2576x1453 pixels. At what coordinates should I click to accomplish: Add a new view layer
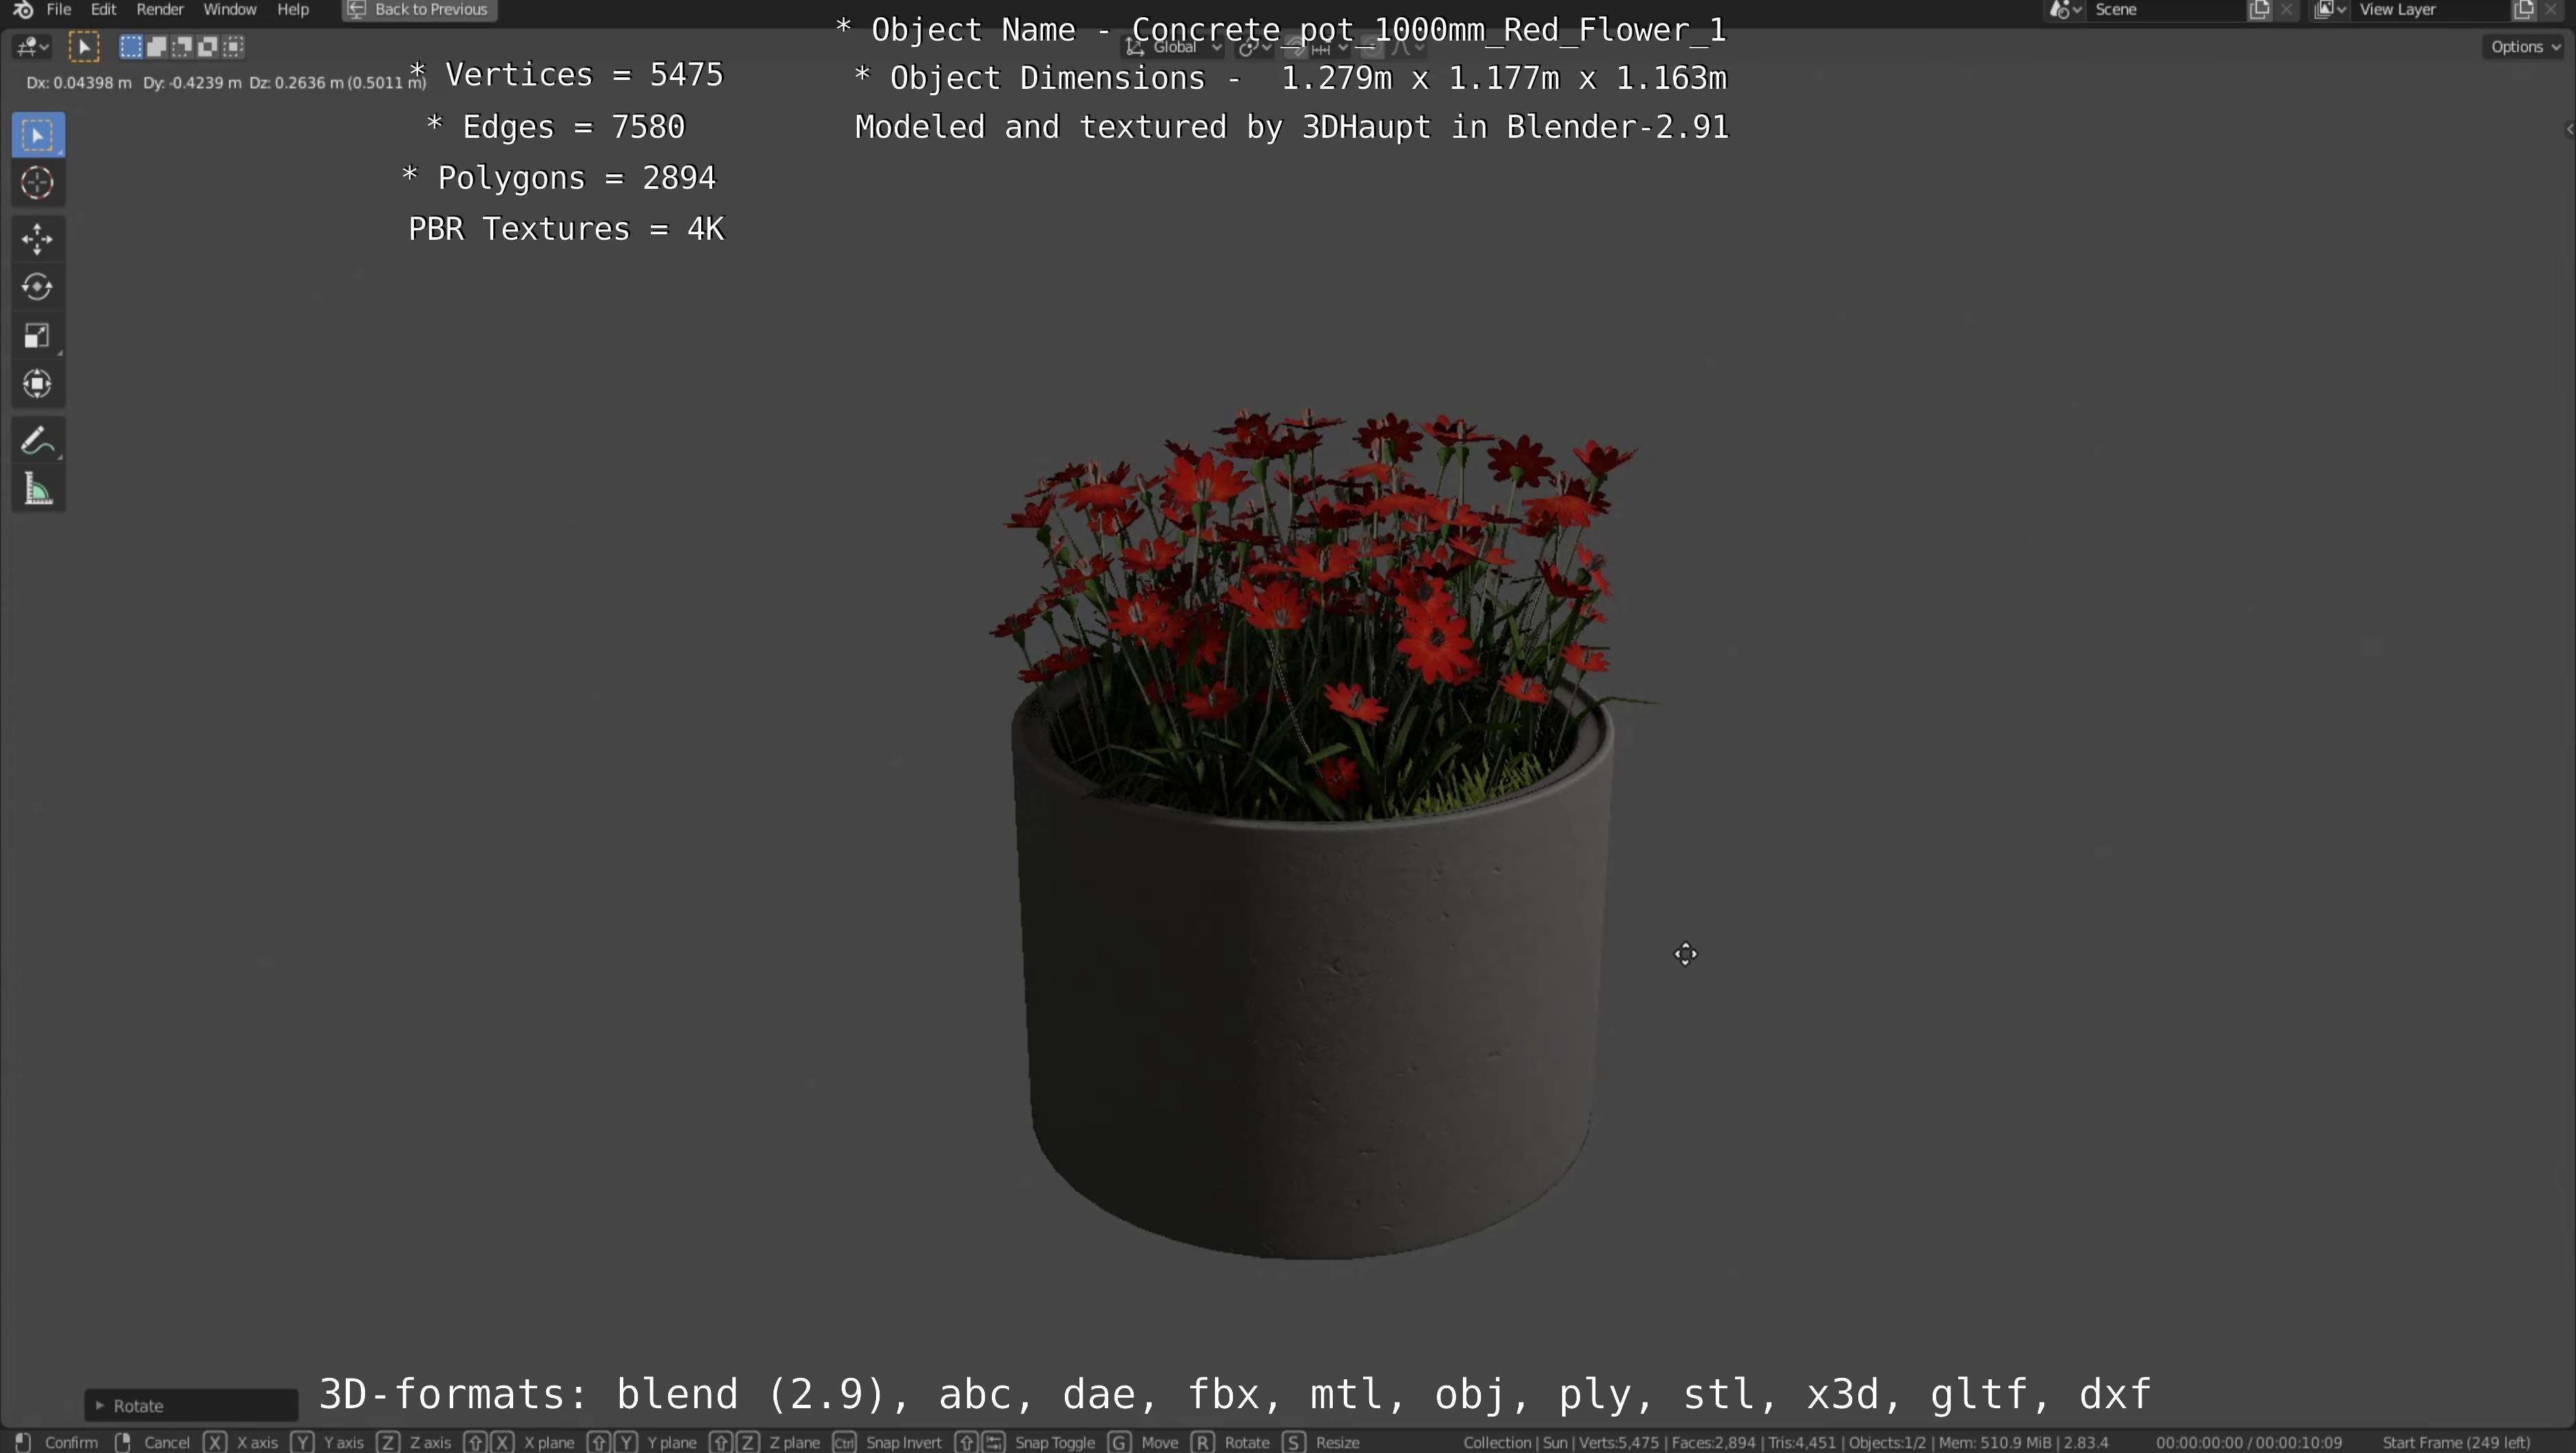2523,10
